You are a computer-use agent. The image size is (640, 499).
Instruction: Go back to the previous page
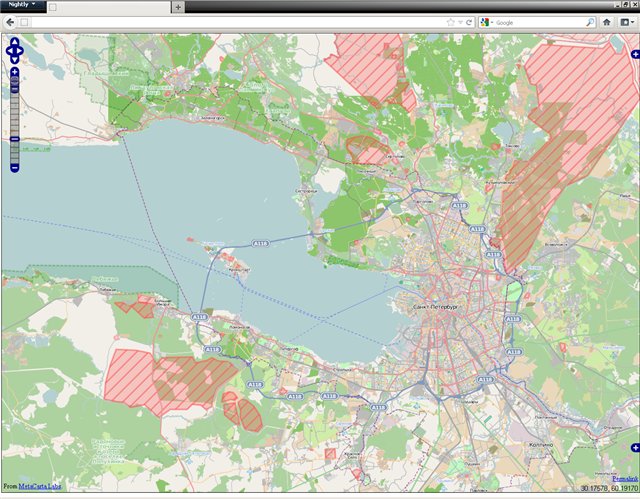[10, 22]
